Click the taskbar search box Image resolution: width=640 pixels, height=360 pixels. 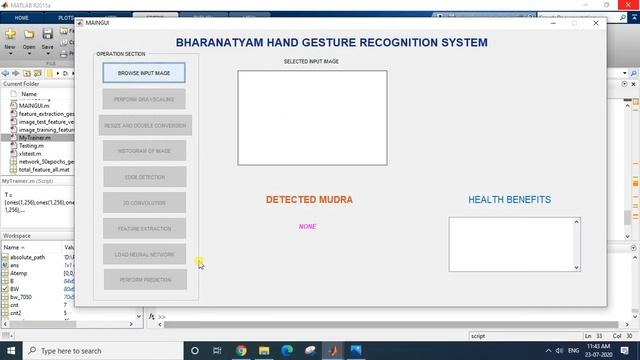[x=103, y=351]
